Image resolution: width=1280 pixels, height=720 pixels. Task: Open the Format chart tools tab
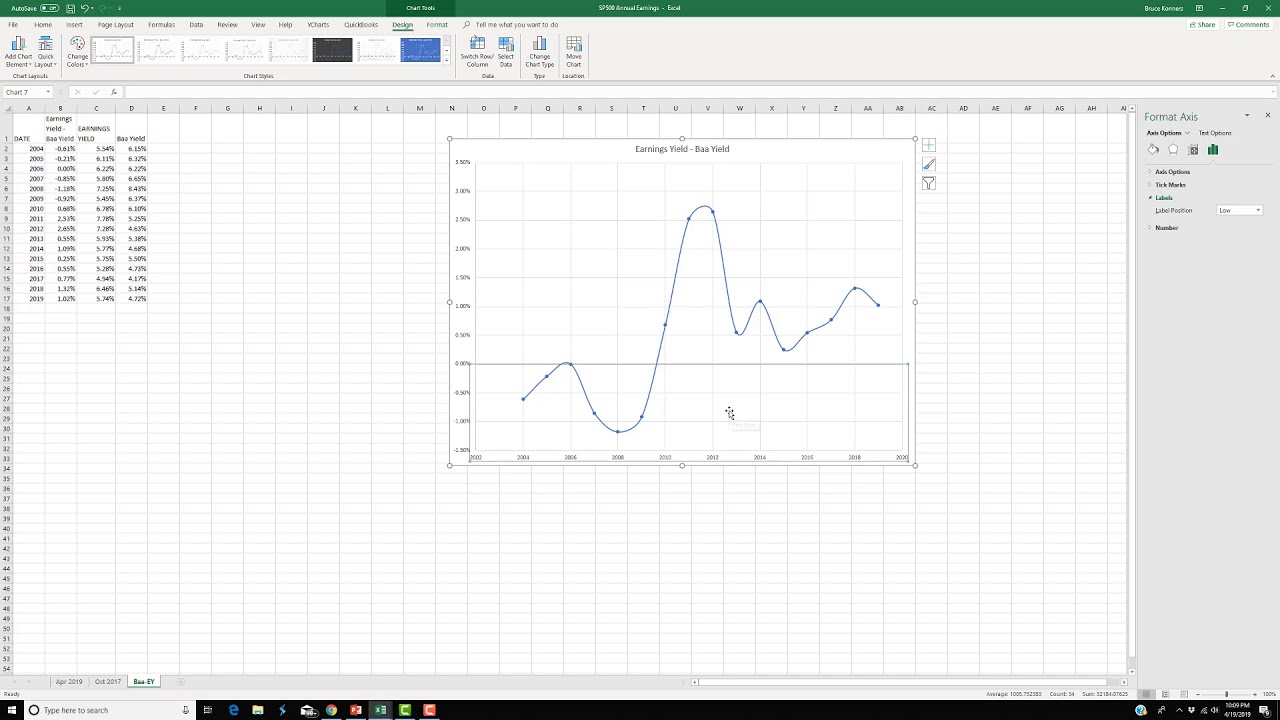[437, 24]
